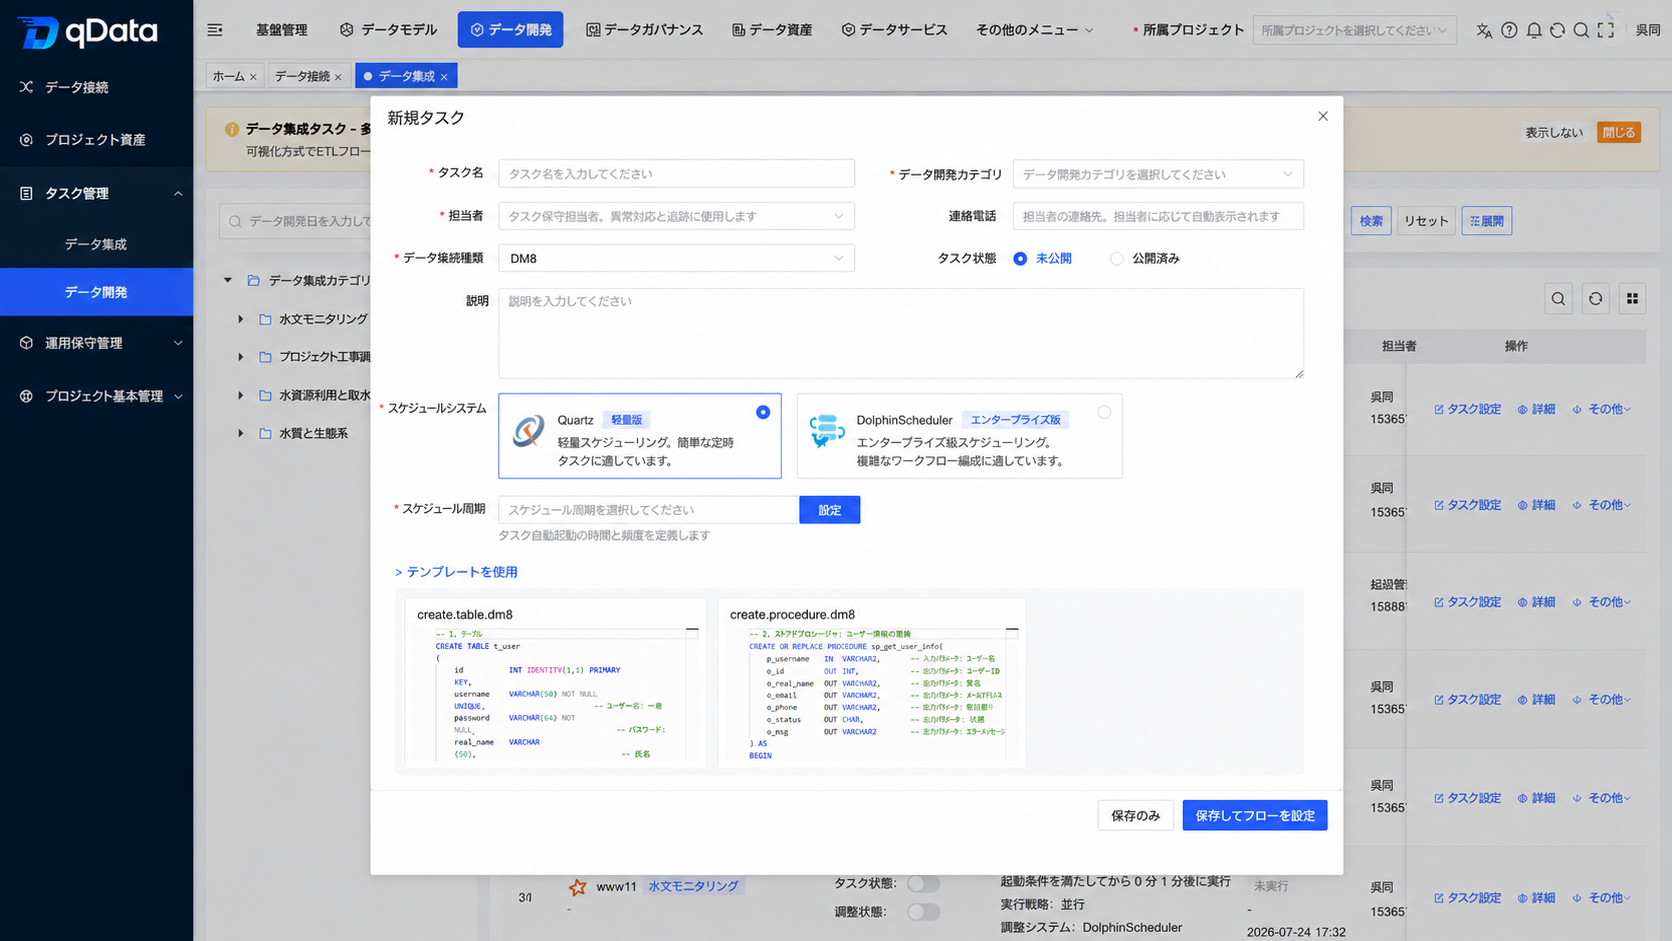The height and width of the screenshot is (941, 1672).
Task: Click the スケジュール周期 input field
Action: point(648,510)
